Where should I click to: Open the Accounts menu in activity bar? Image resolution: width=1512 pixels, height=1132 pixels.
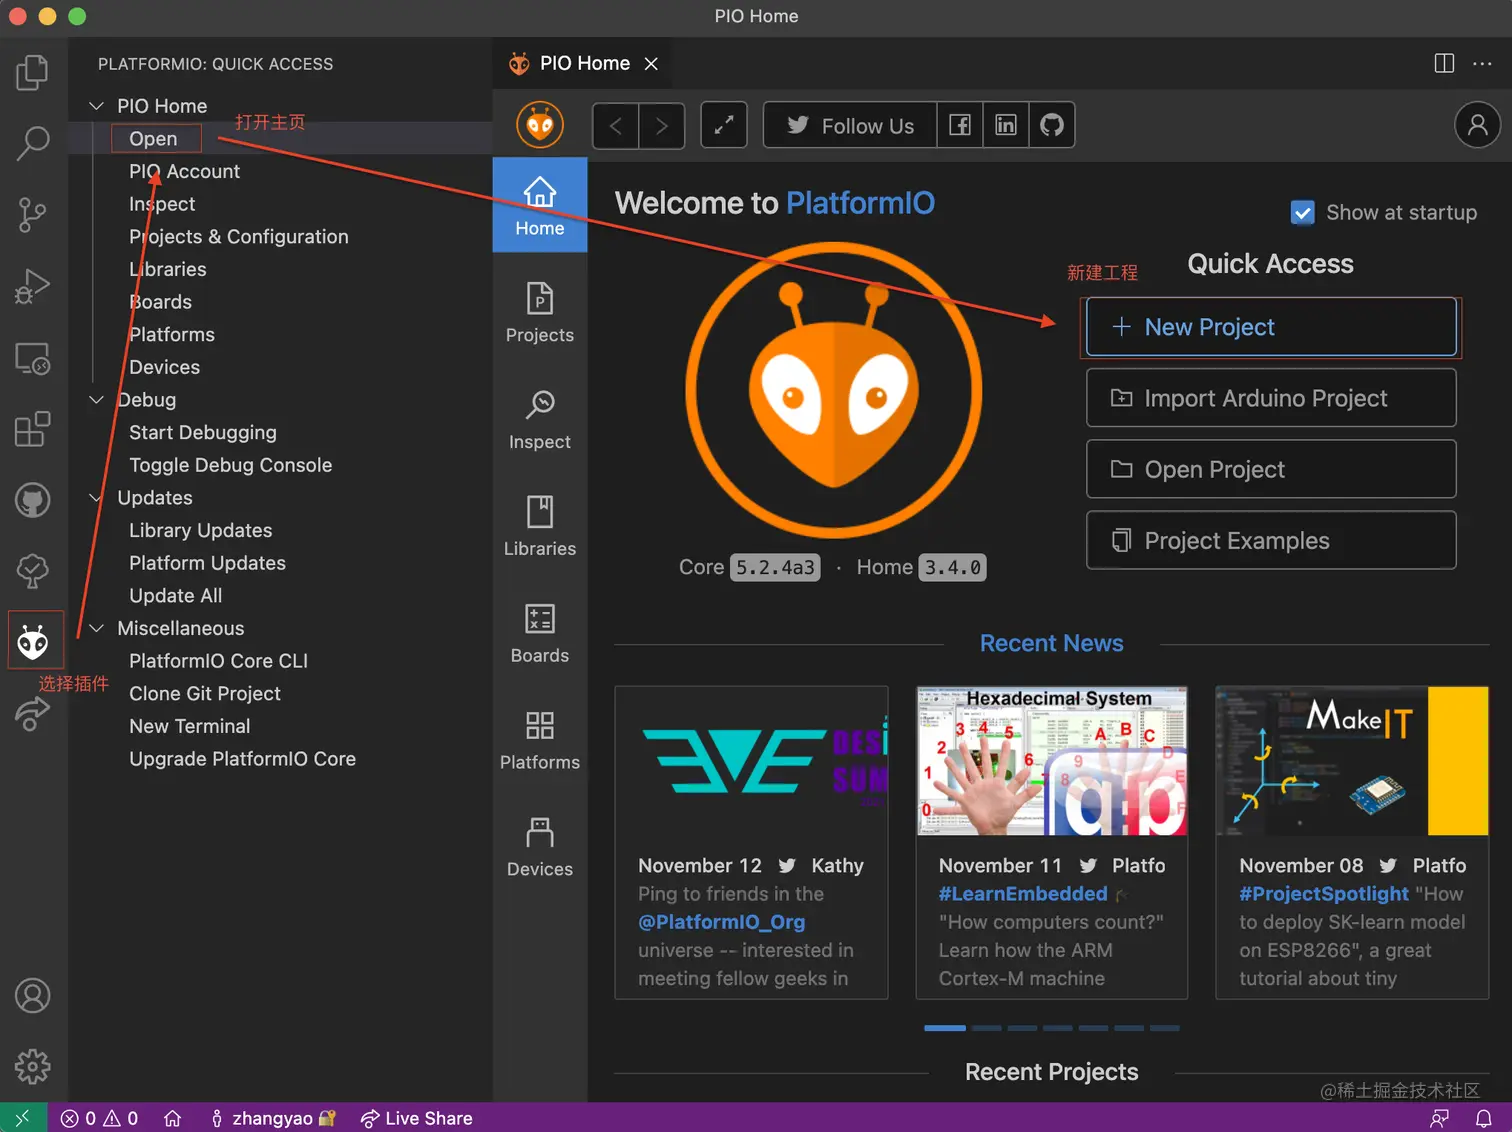(32, 996)
